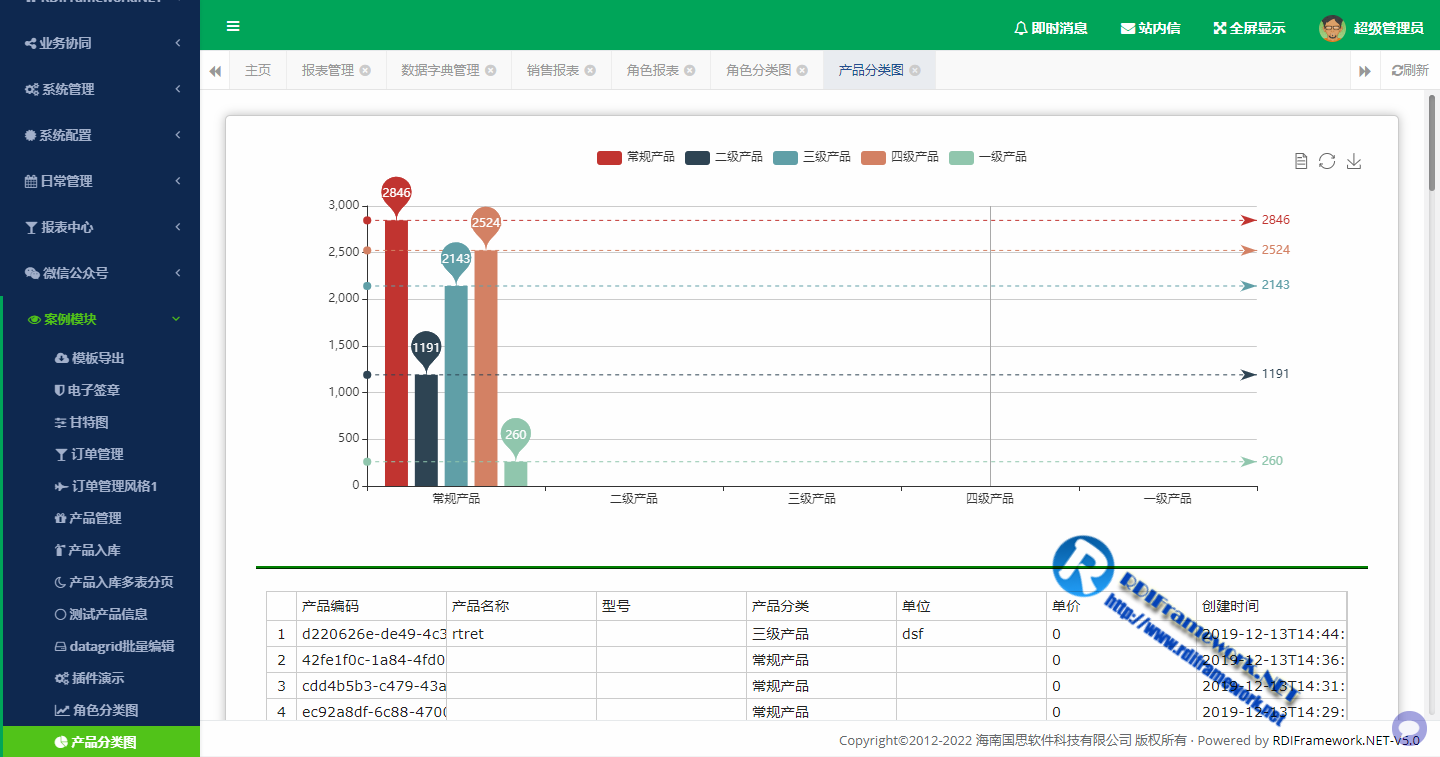
Task: Save chart as image download icon
Action: [x=1354, y=161]
